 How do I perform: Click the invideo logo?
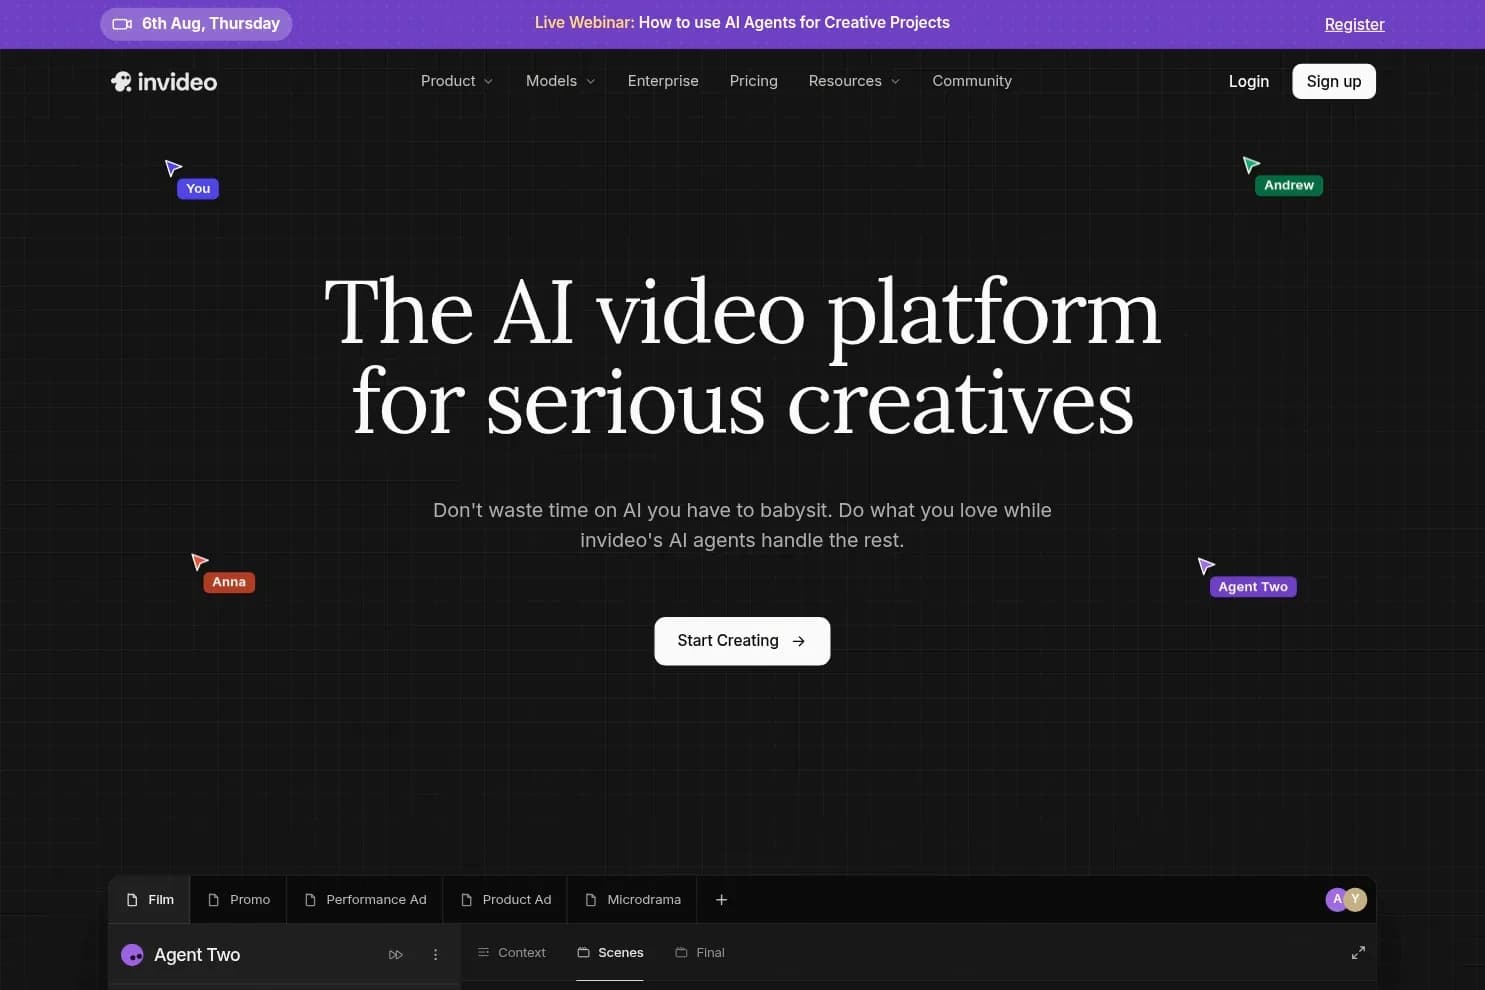[164, 82]
